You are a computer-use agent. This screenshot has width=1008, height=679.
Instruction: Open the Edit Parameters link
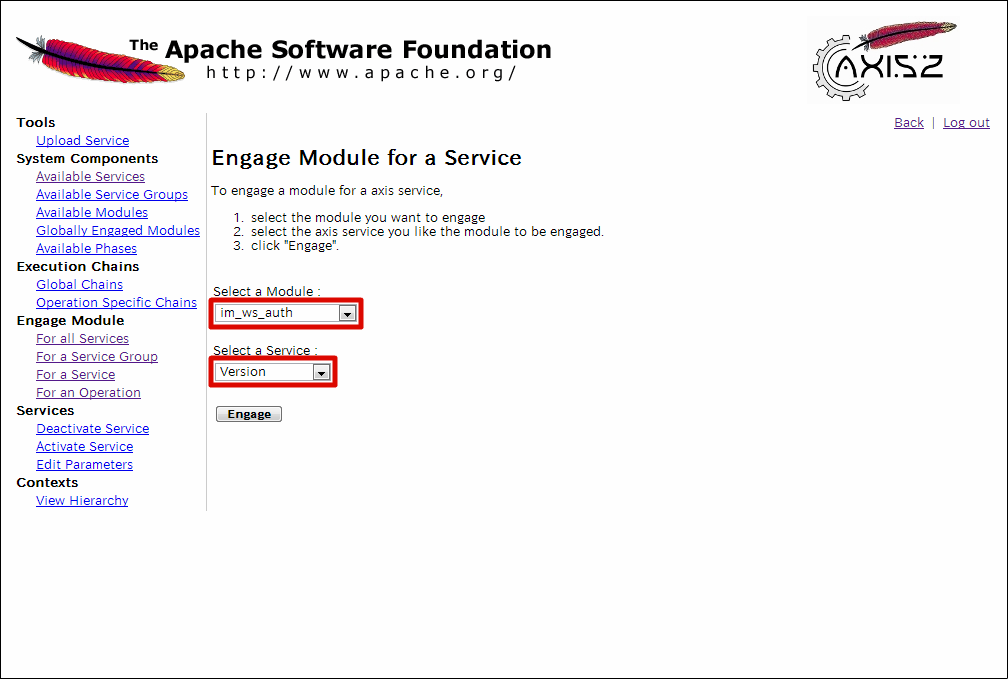(x=84, y=465)
